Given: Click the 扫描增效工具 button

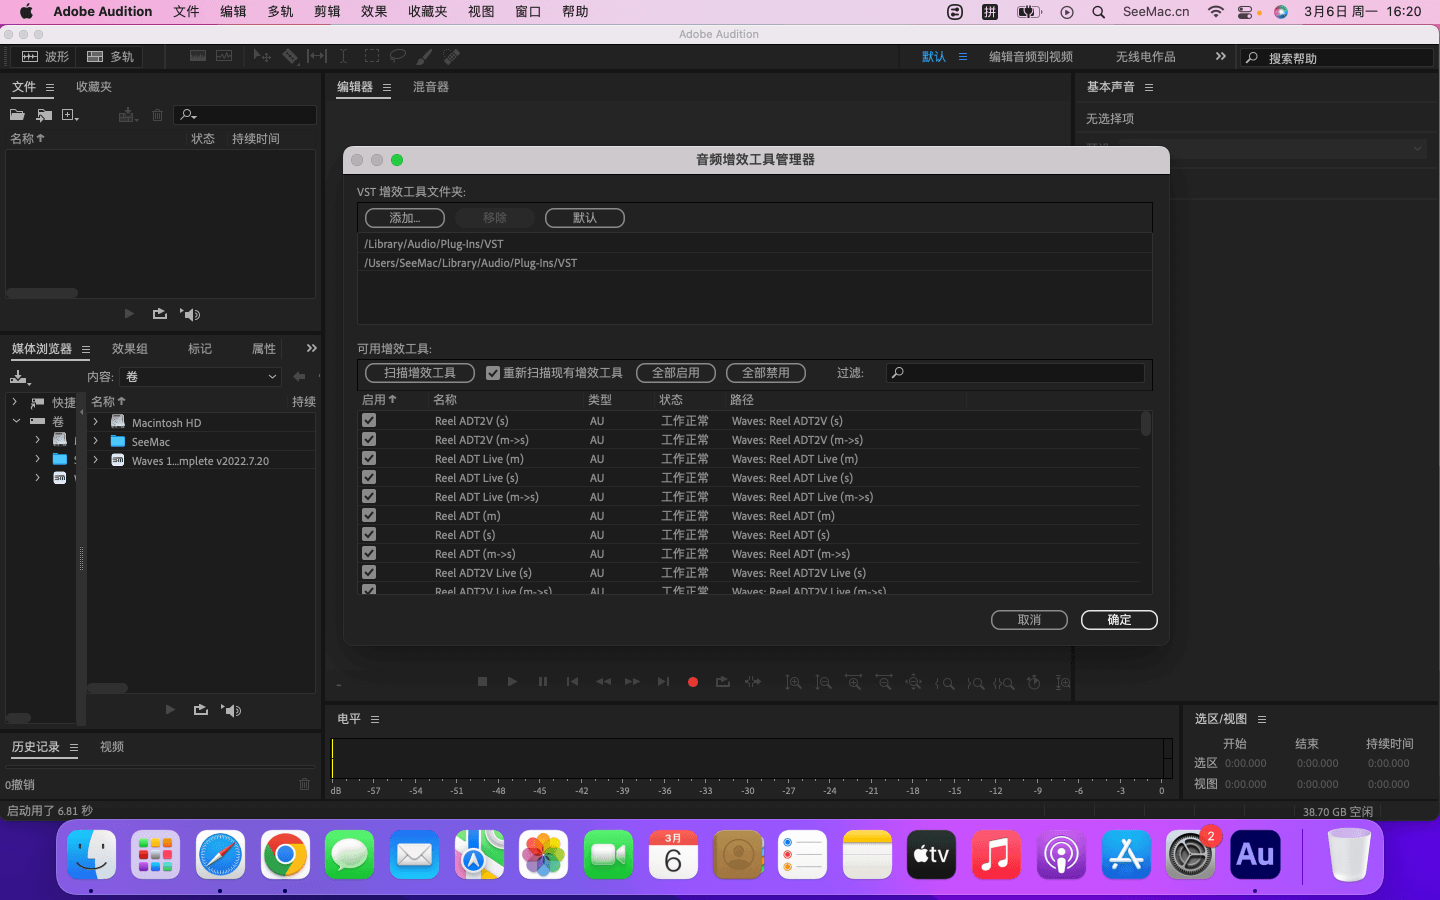Looking at the screenshot, I should click(420, 373).
